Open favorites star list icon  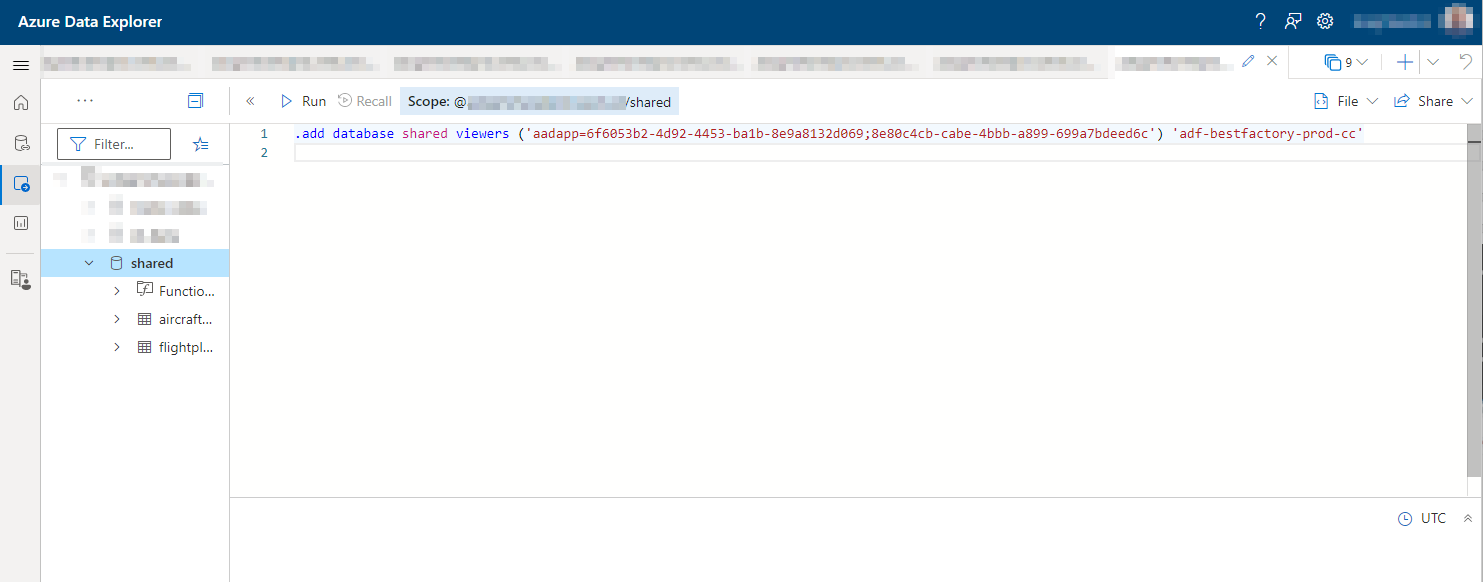pos(200,144)
